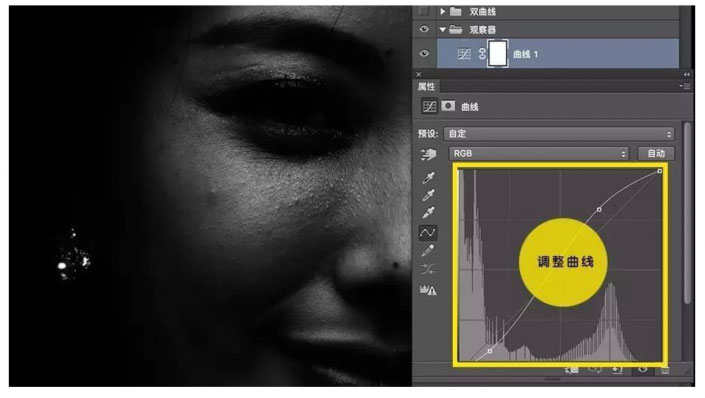Viewport: 705px width, 398px height.
Task: Open the 预设 preset dropdown showing 自定
Action: pyautogui.click(x=559, y=134)
